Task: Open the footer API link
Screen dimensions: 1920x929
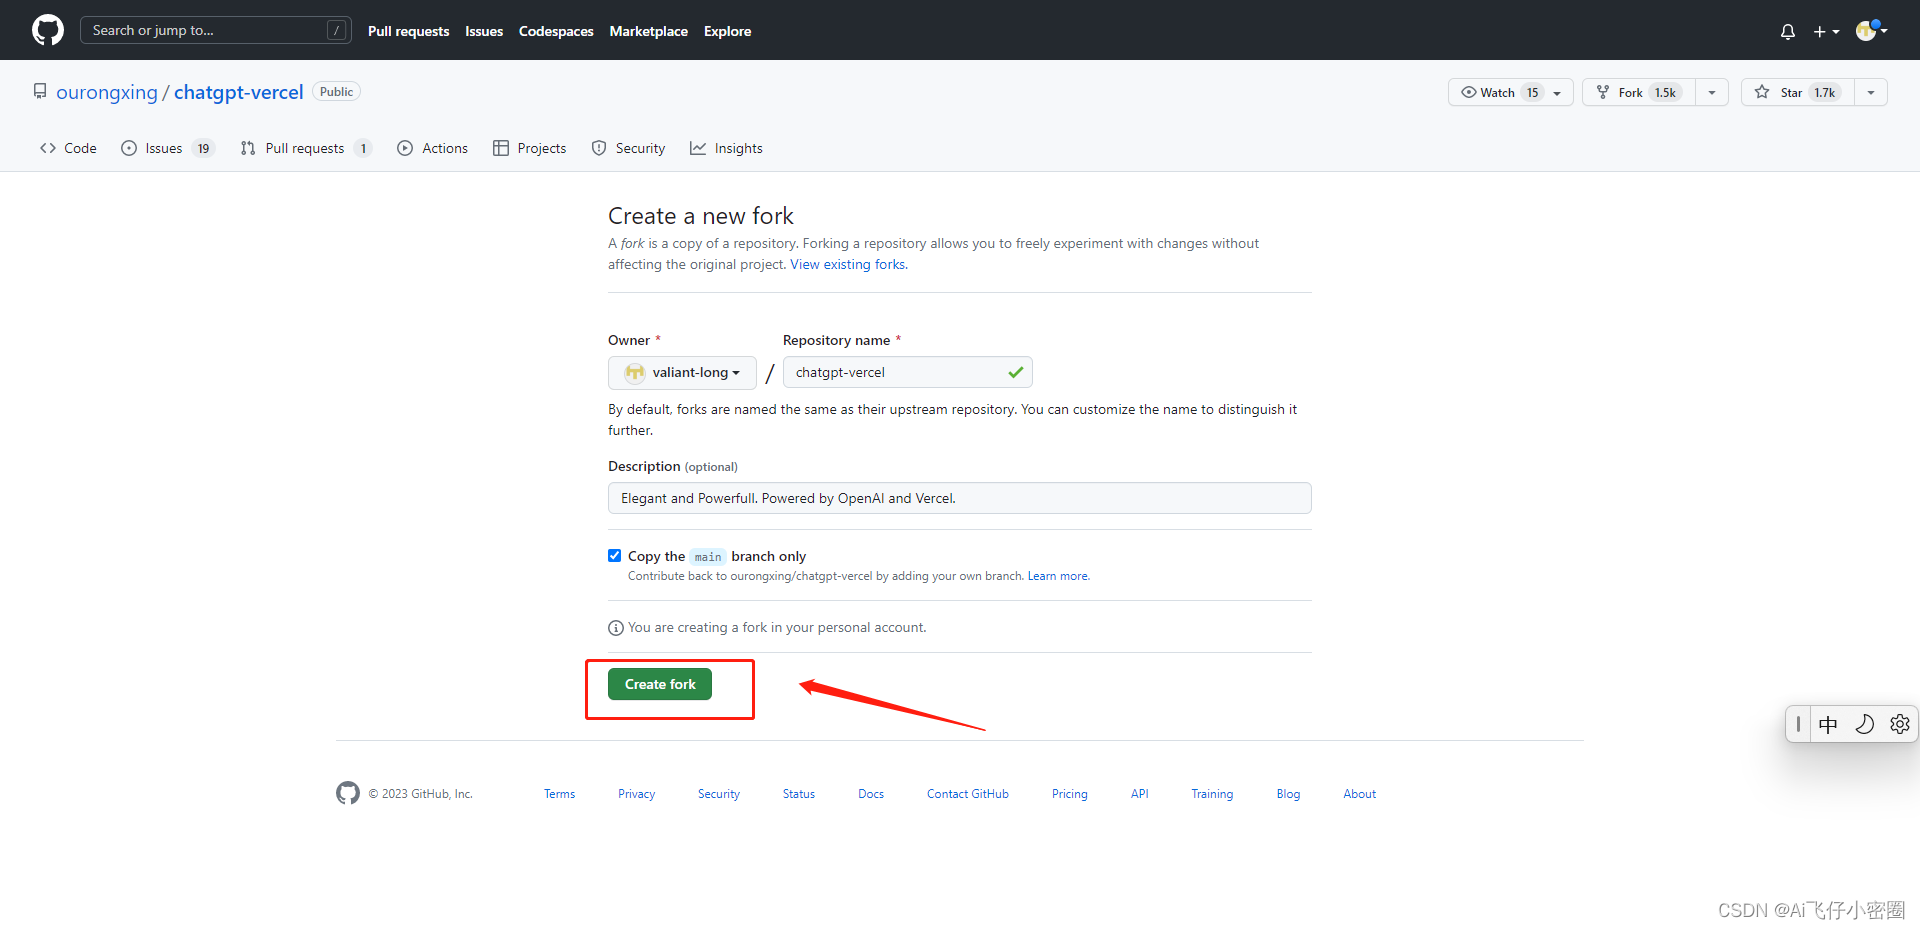Action: tap(1140, 794)
